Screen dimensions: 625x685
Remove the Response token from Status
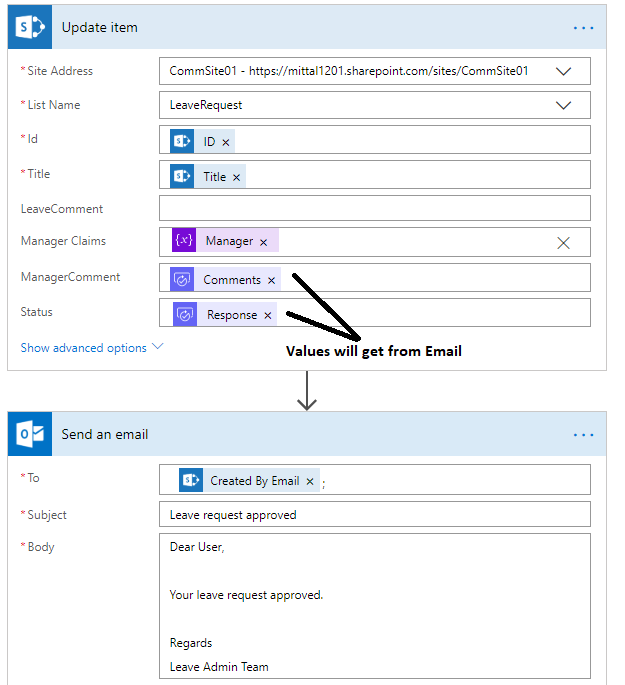(268, 315)
